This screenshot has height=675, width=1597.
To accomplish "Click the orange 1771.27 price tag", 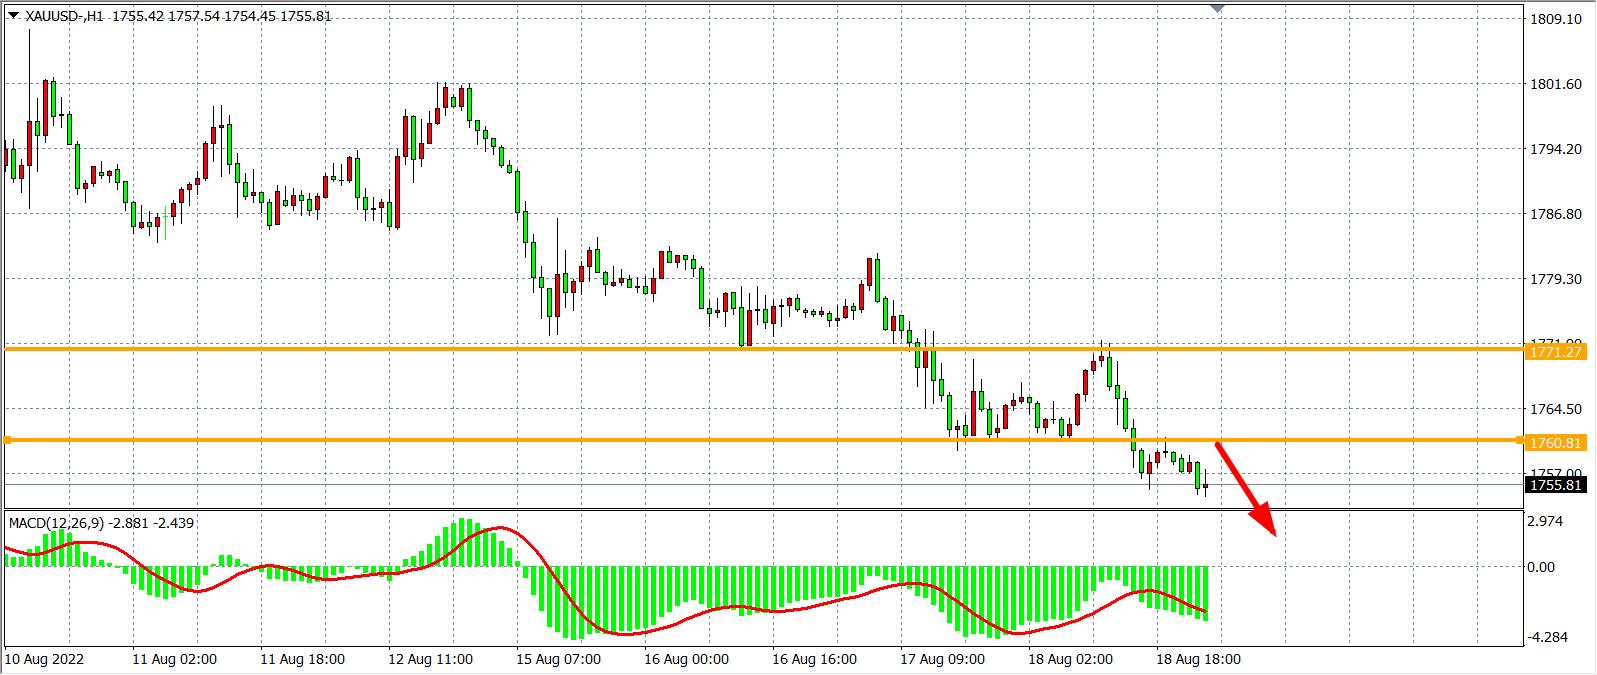I will tap(1556, 352).
